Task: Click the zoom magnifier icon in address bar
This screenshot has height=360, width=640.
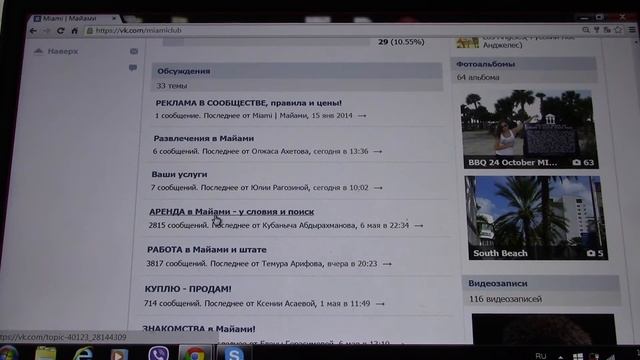Action: 586,30
